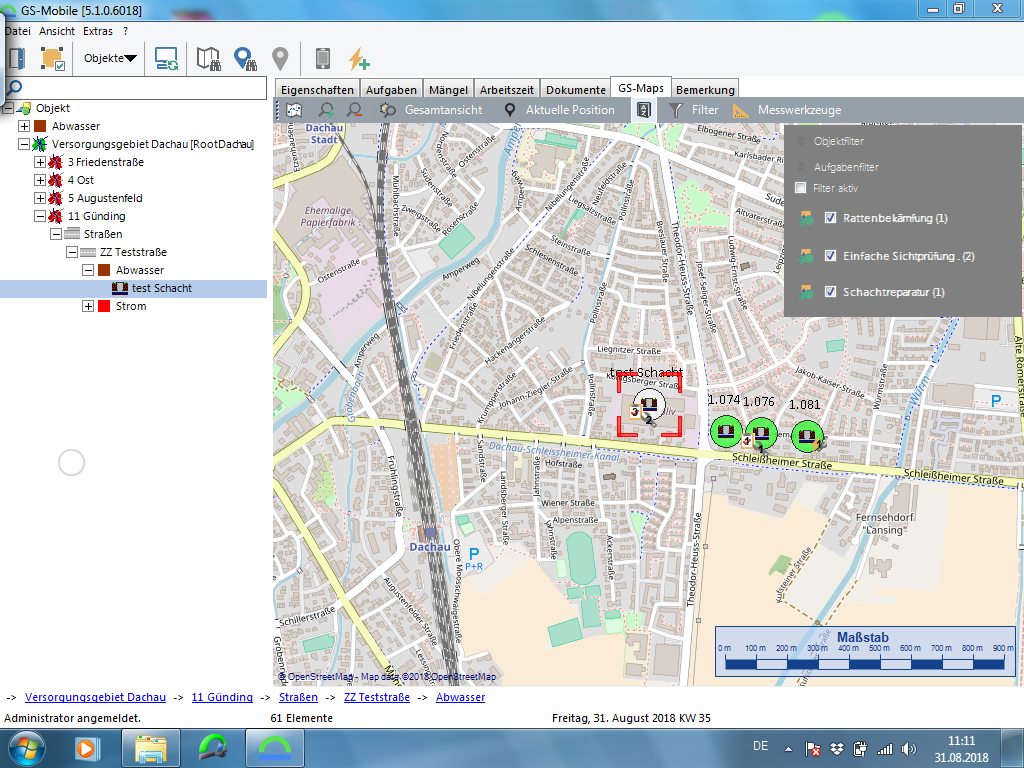The height and width of the screenshot is (768, 1024).
Task: Open the Extras menu
Action: (97, 31)
